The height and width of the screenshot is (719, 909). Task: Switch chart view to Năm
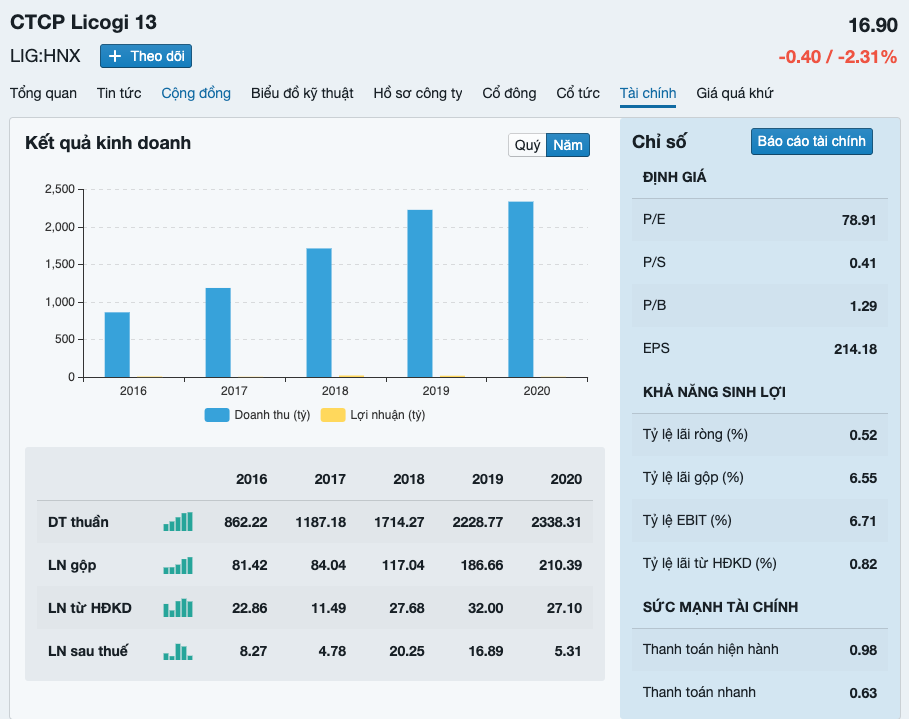pyautogui.click(x=568, y=145)
